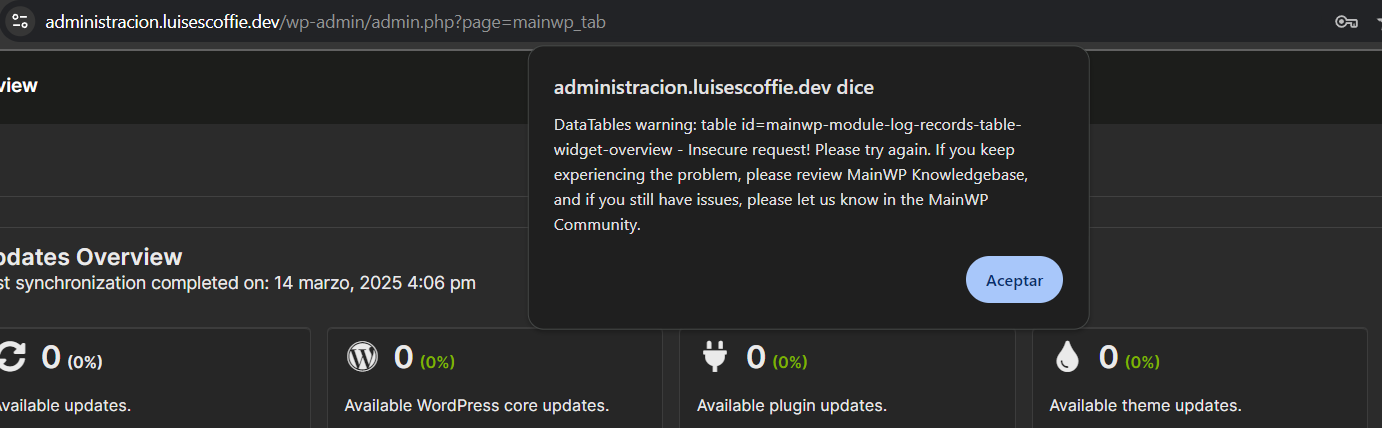
Task: Click the dialog title 'administracion.luisescoffie.dev dice'
Action: pyautogui.click(x=714, y=87)
